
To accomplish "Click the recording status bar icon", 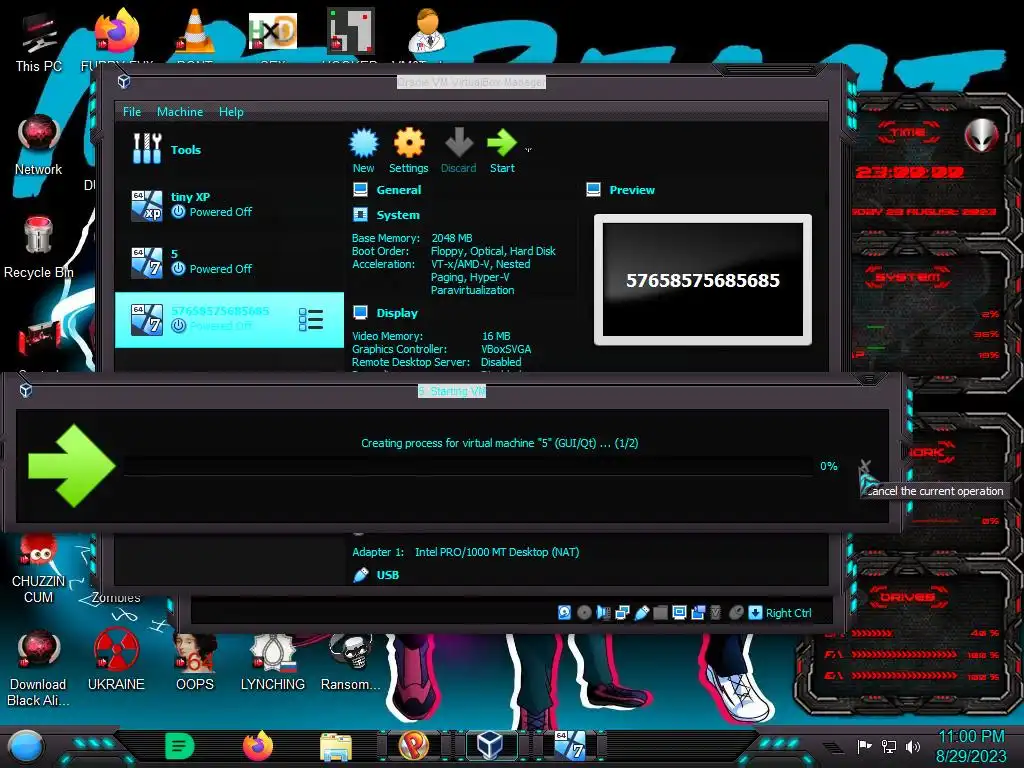I will (x=698, y=613).
